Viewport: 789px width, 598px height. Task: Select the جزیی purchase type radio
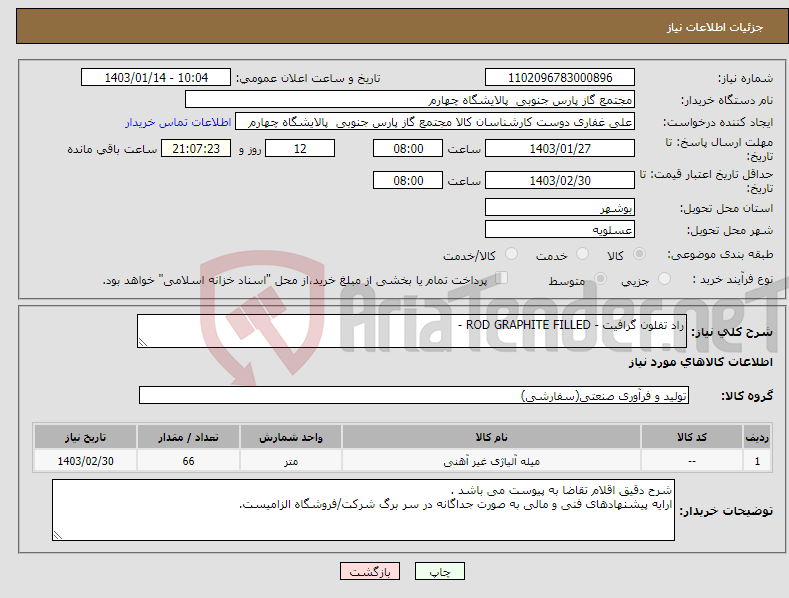(x=664, y=279)
